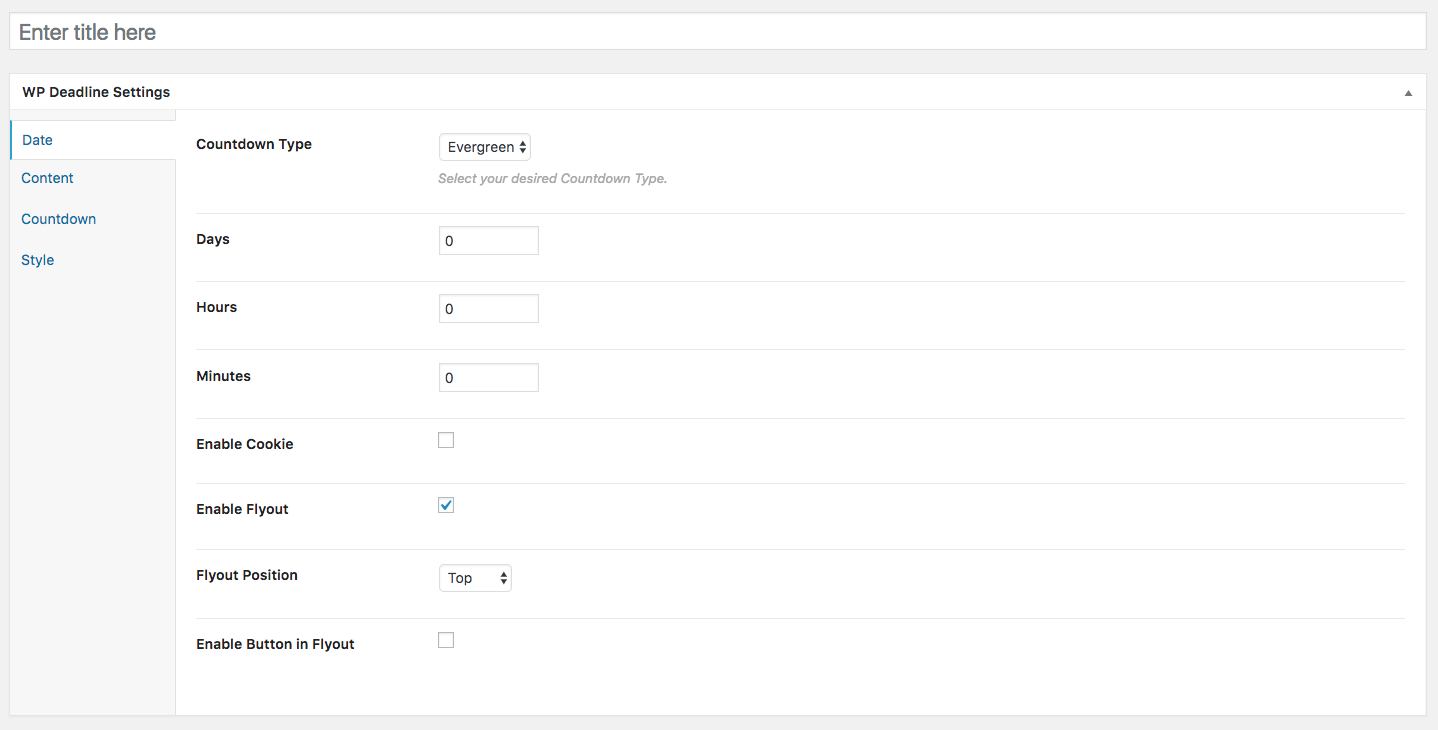Click the Countdown Type label
Viewport: 1438px width, 730px height.
(x=254, y=144)
